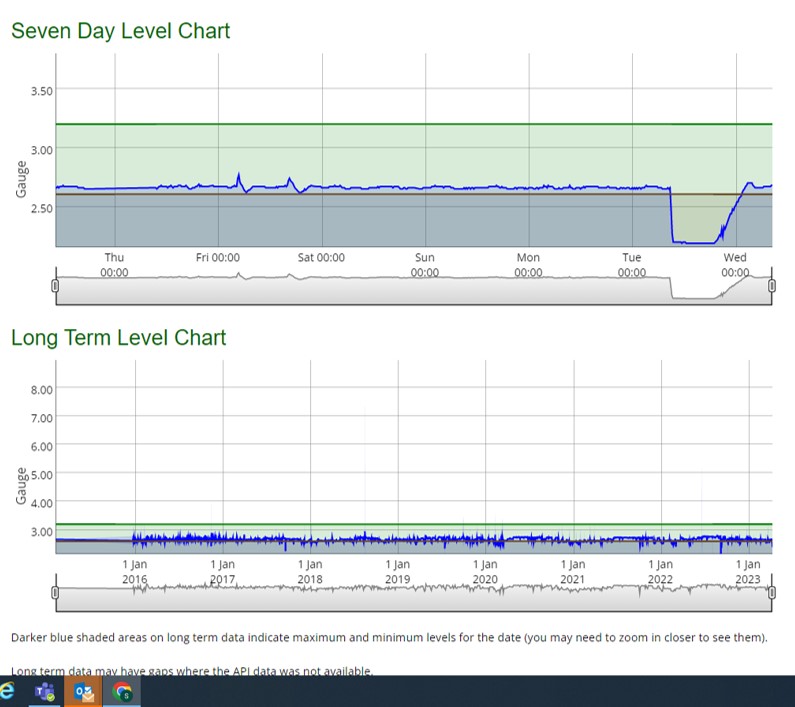Viewport: 795px width, 707px height.
Task: Click the Long Term range selector mini chart
Action: [x=414, y=593]
